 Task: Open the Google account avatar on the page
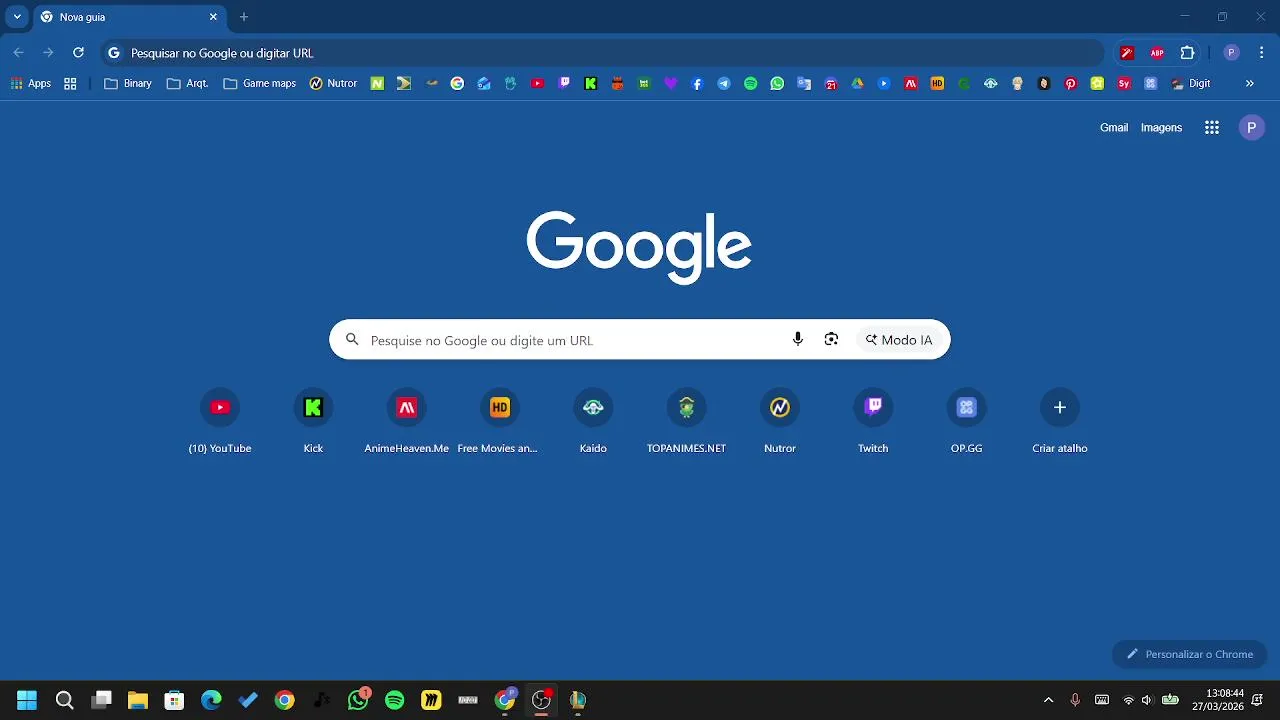(x=1251, y=128)
